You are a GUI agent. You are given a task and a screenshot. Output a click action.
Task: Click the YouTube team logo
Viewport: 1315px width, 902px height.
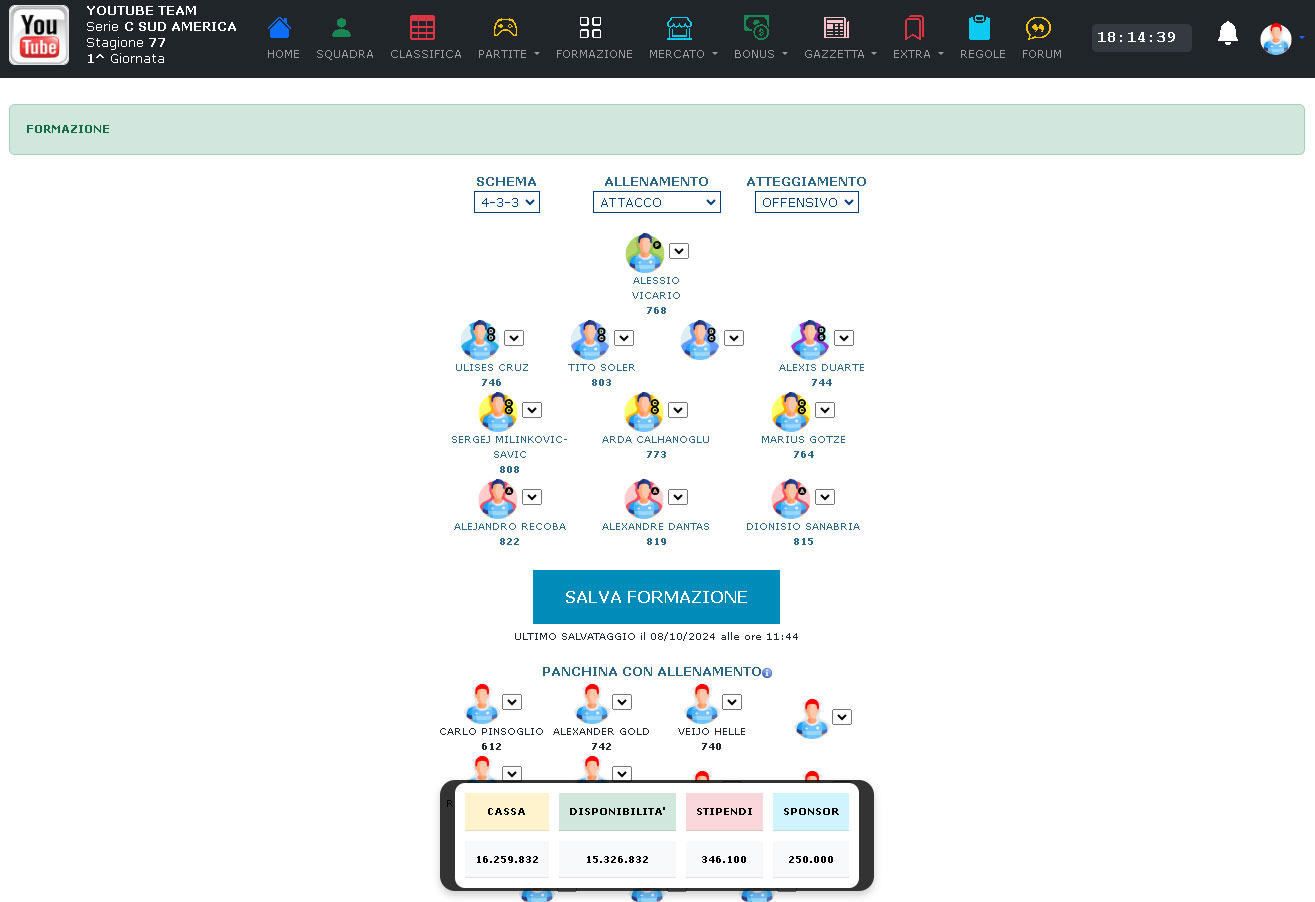pyautogui.click(x=39, y=35)
